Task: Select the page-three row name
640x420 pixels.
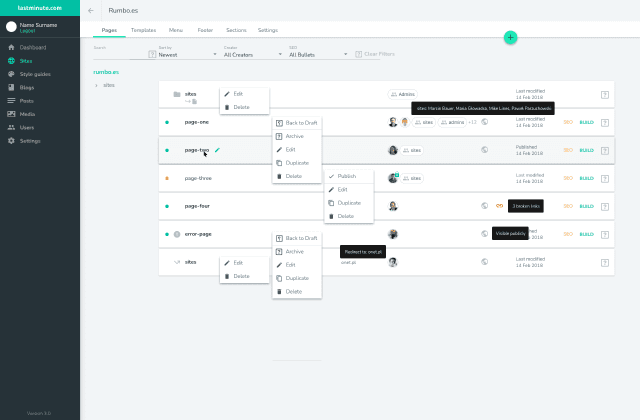Action: pyautogui.click(x=198, y=178)
